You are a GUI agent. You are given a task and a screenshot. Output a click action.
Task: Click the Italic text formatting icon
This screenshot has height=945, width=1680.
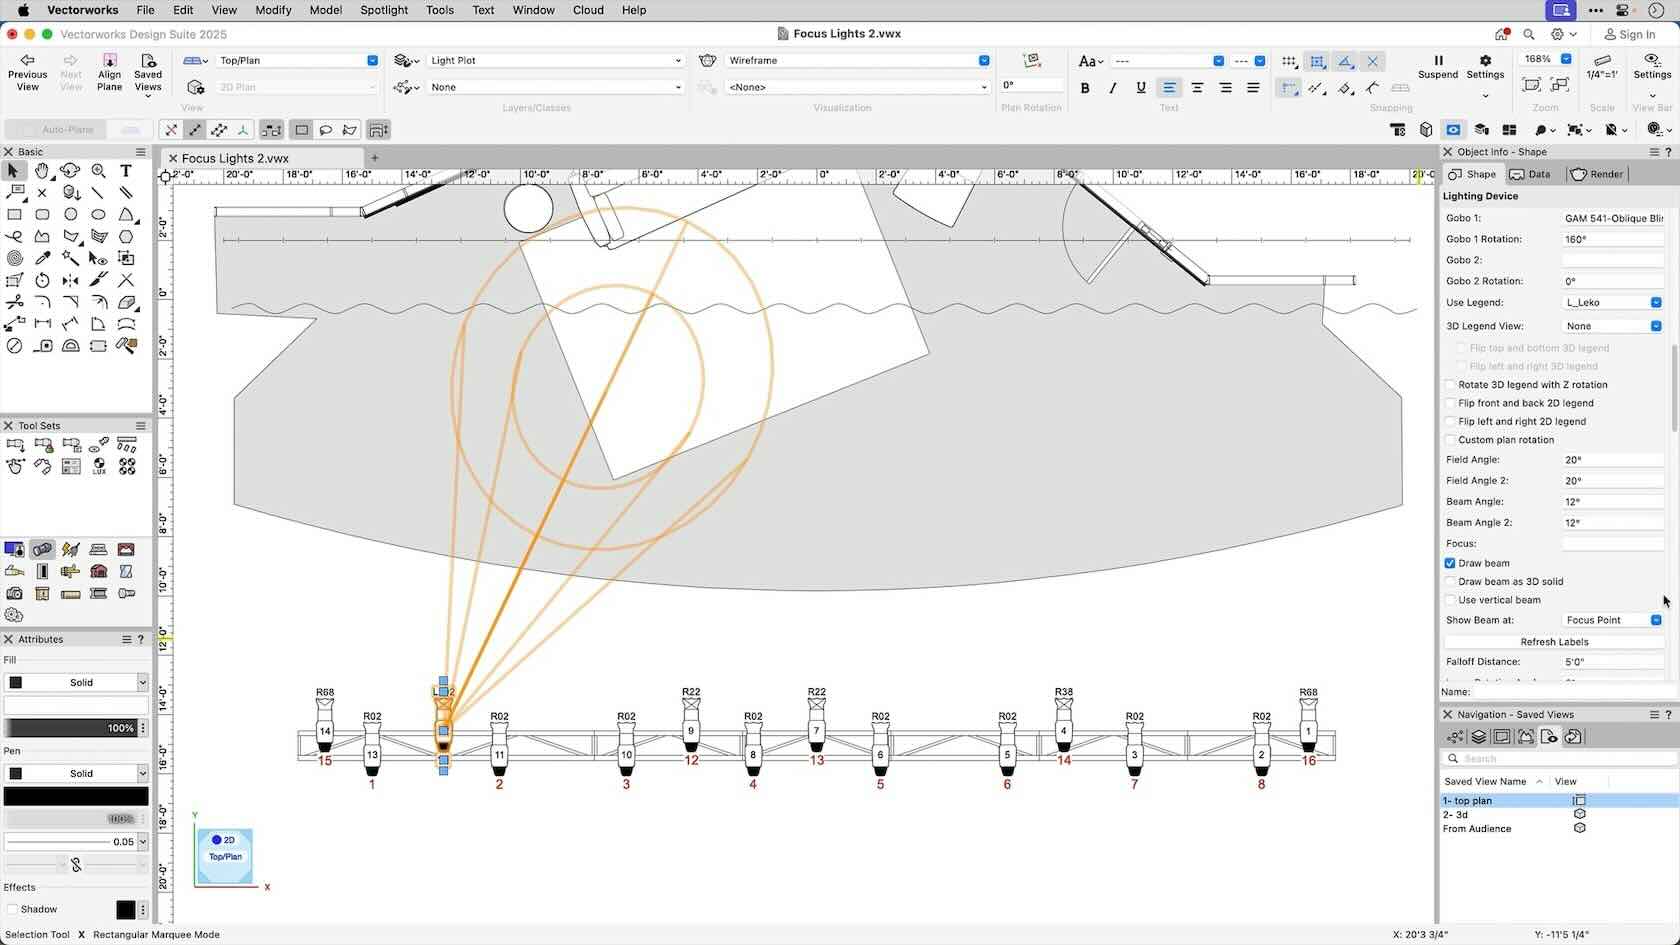click(x=1113, y=88)
